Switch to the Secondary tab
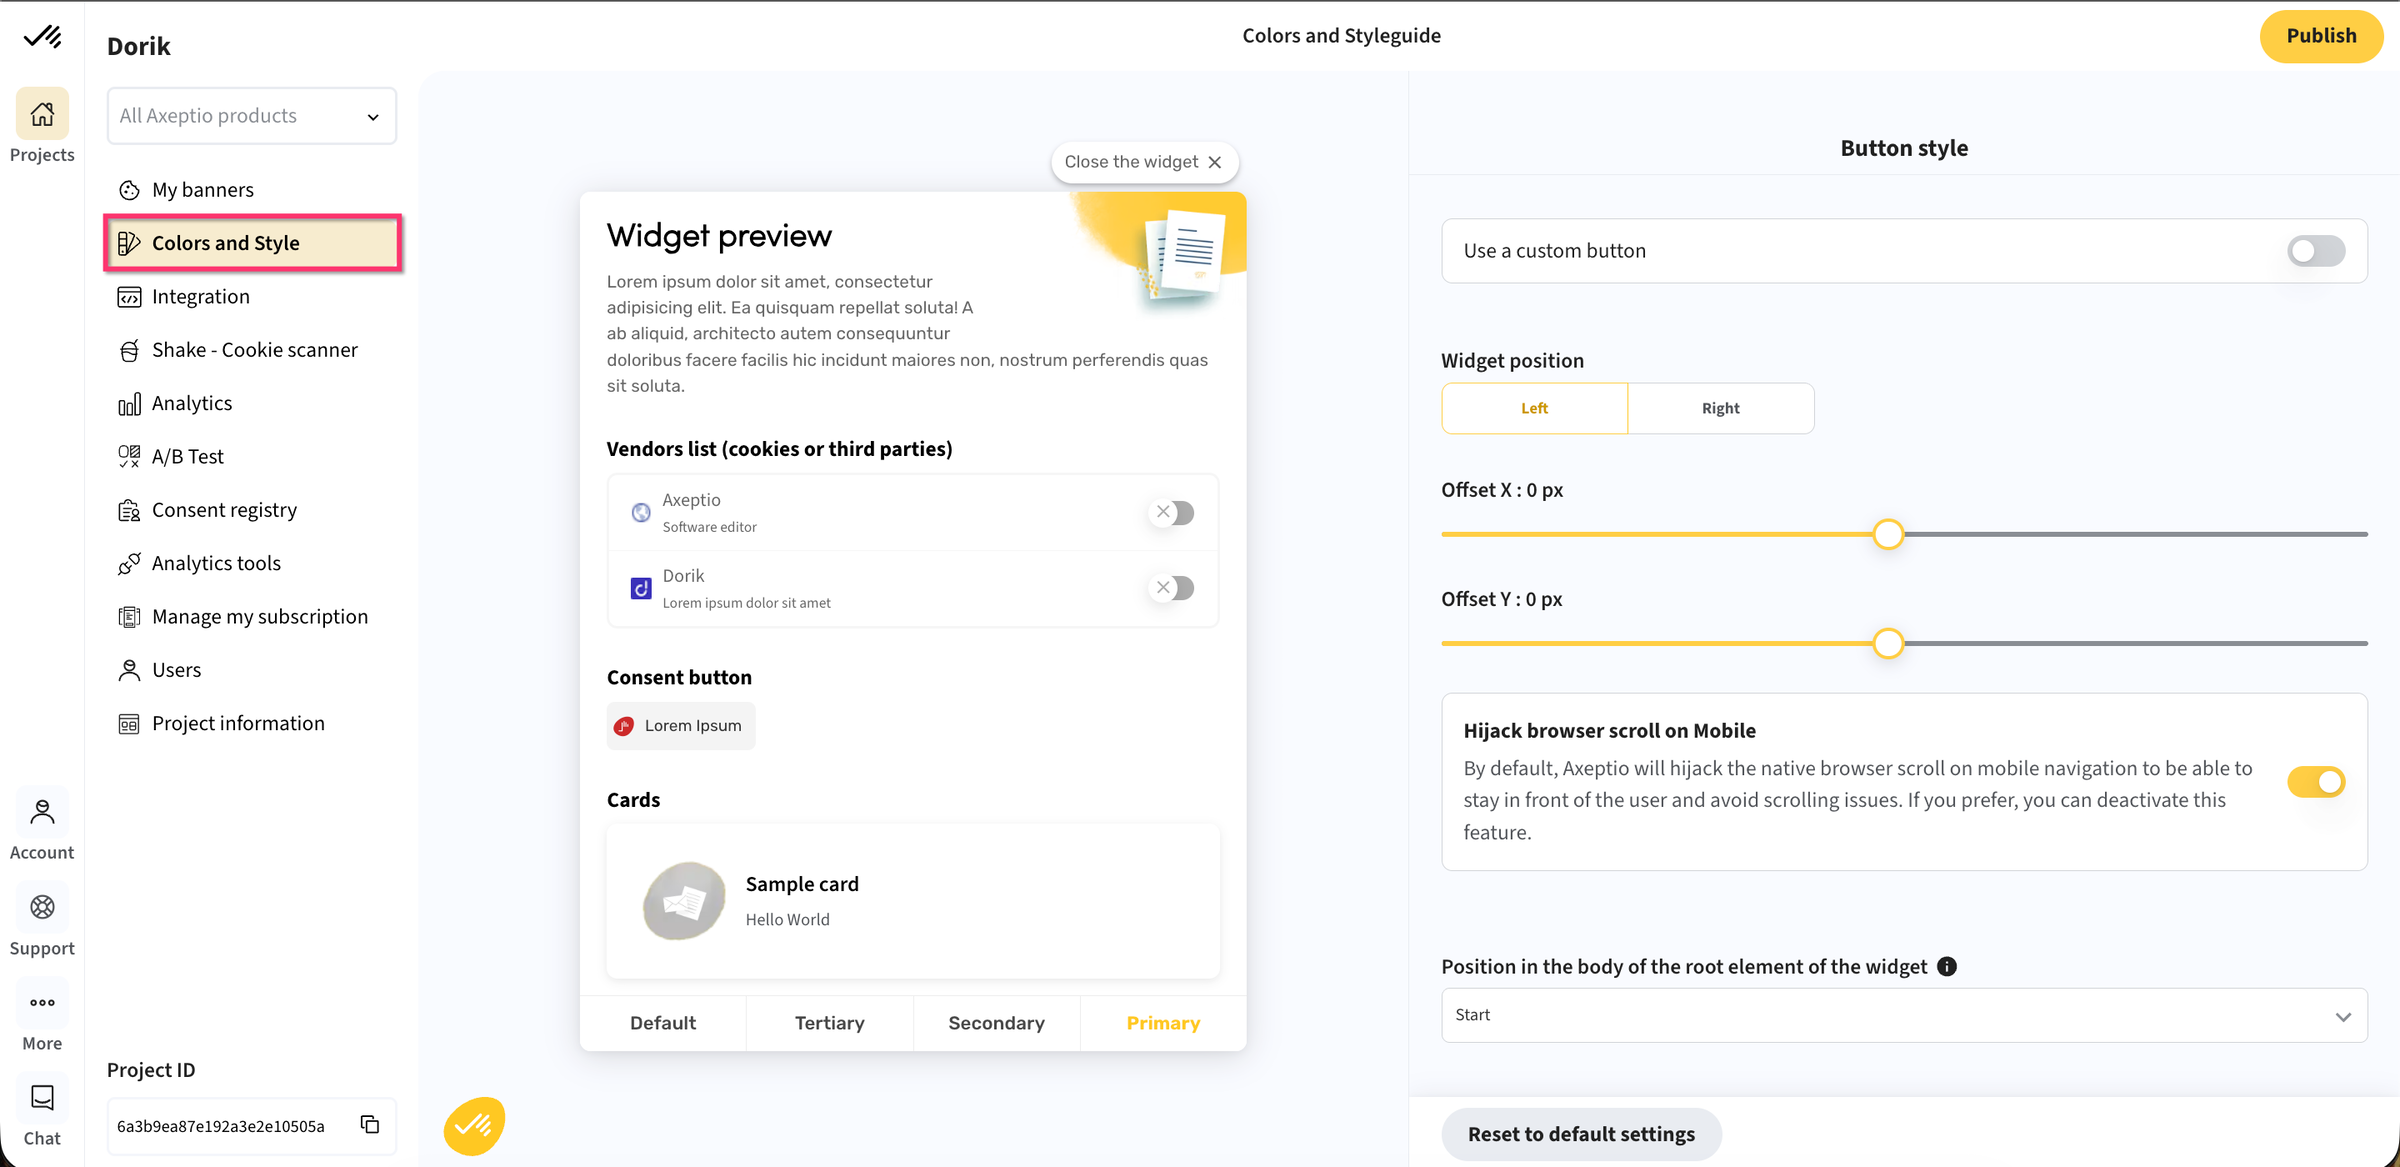Viewport: 2400px width, 1167px height. (x=997, y=1023)
